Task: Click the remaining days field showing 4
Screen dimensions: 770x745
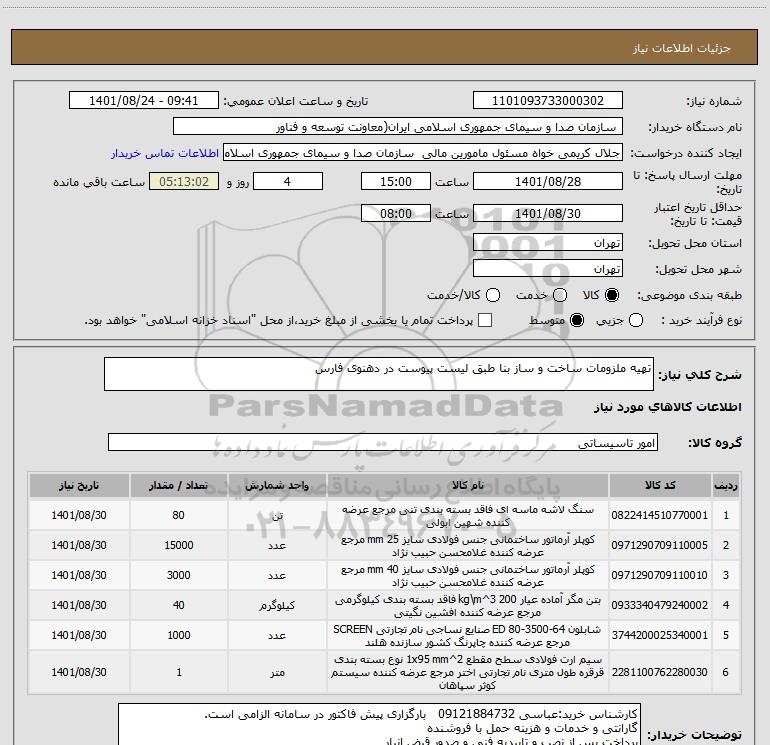Action: click(x=287, y=181)
